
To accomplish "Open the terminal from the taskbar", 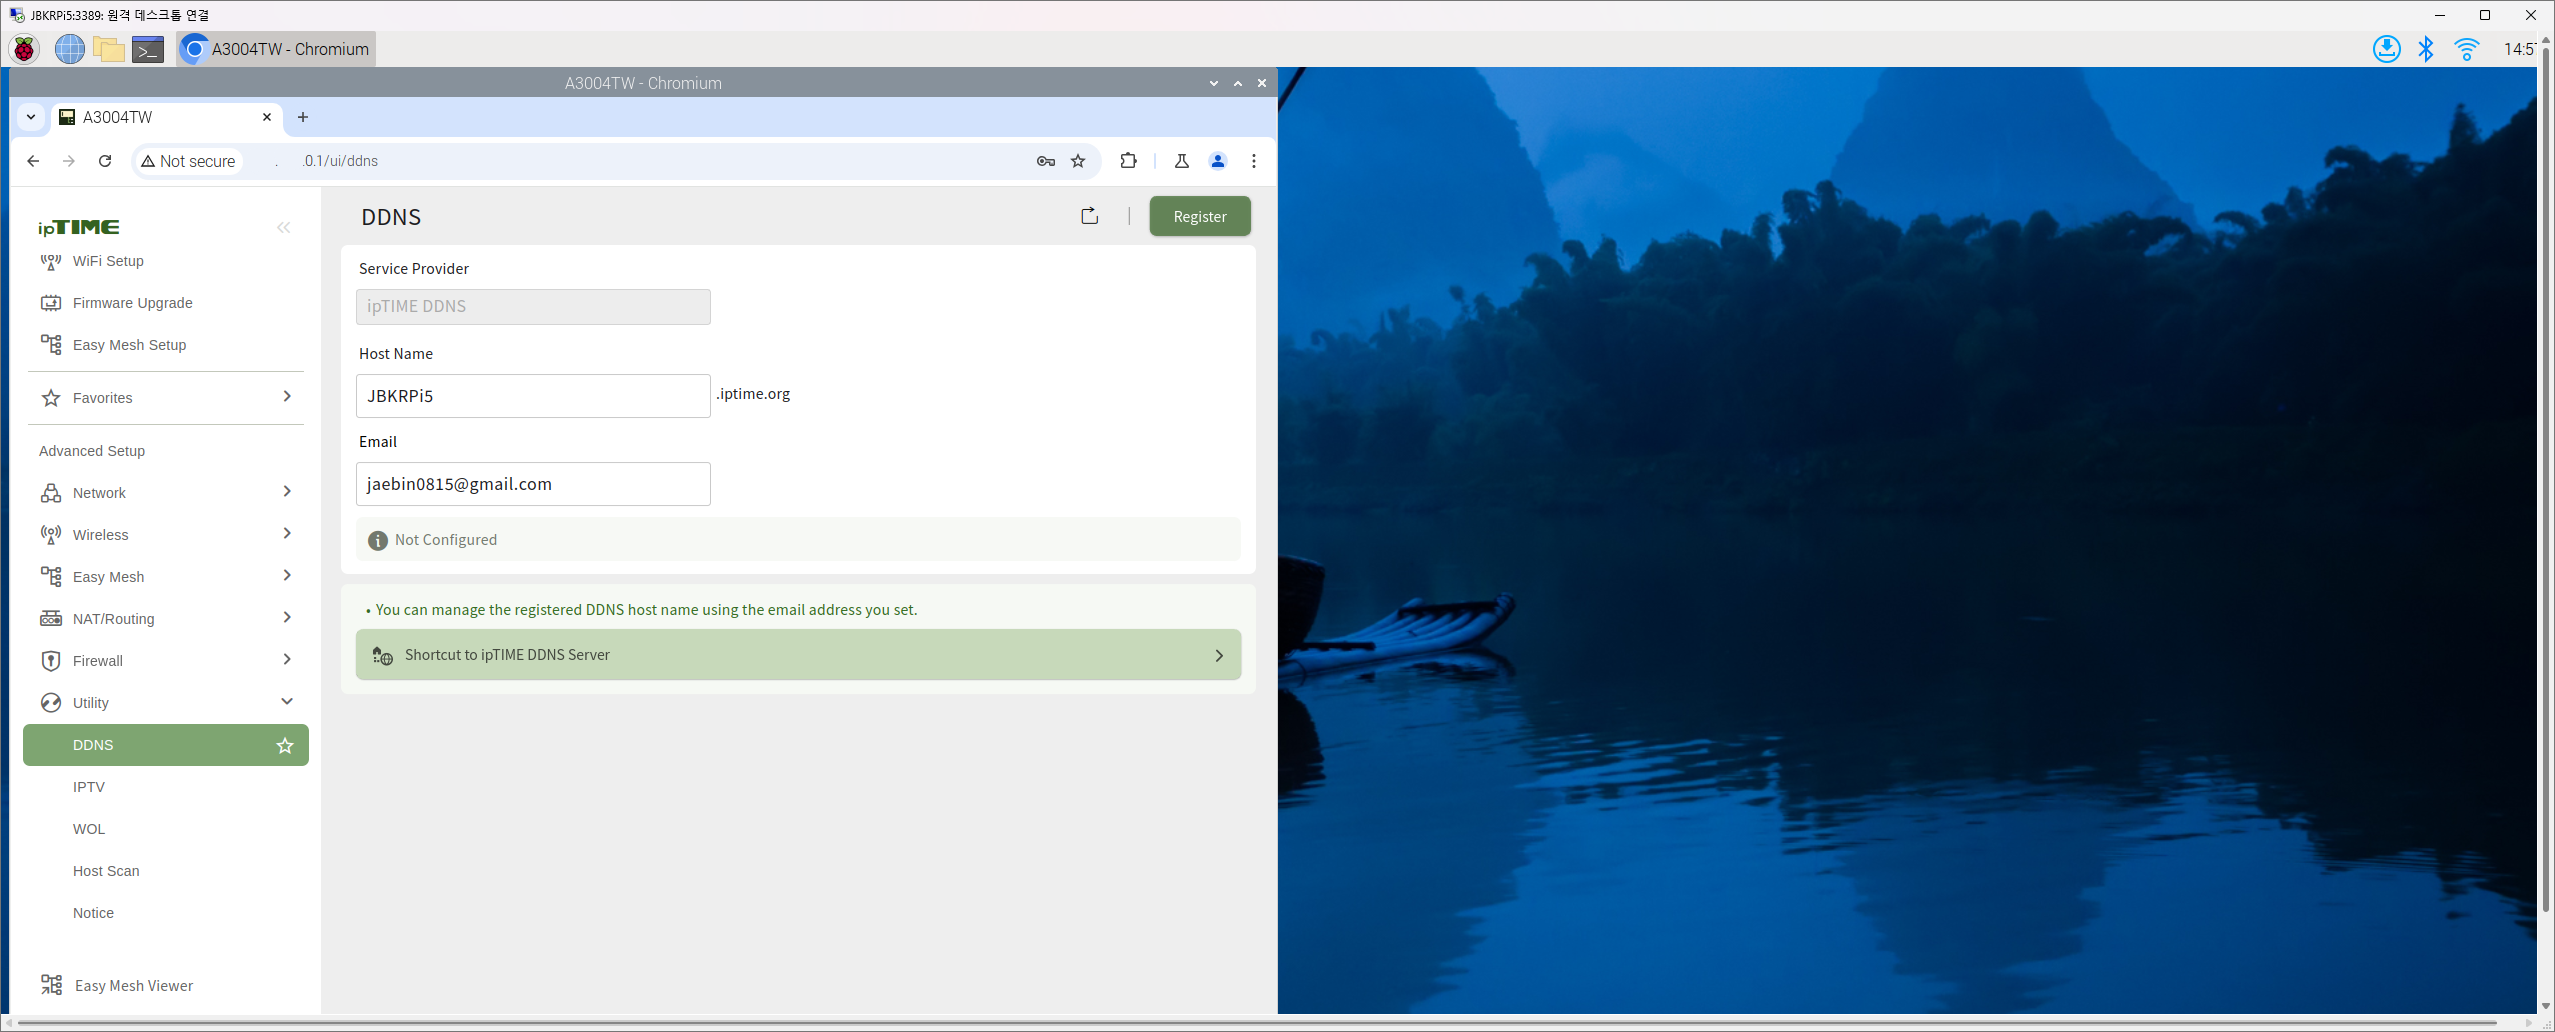I will click(148, 49).
